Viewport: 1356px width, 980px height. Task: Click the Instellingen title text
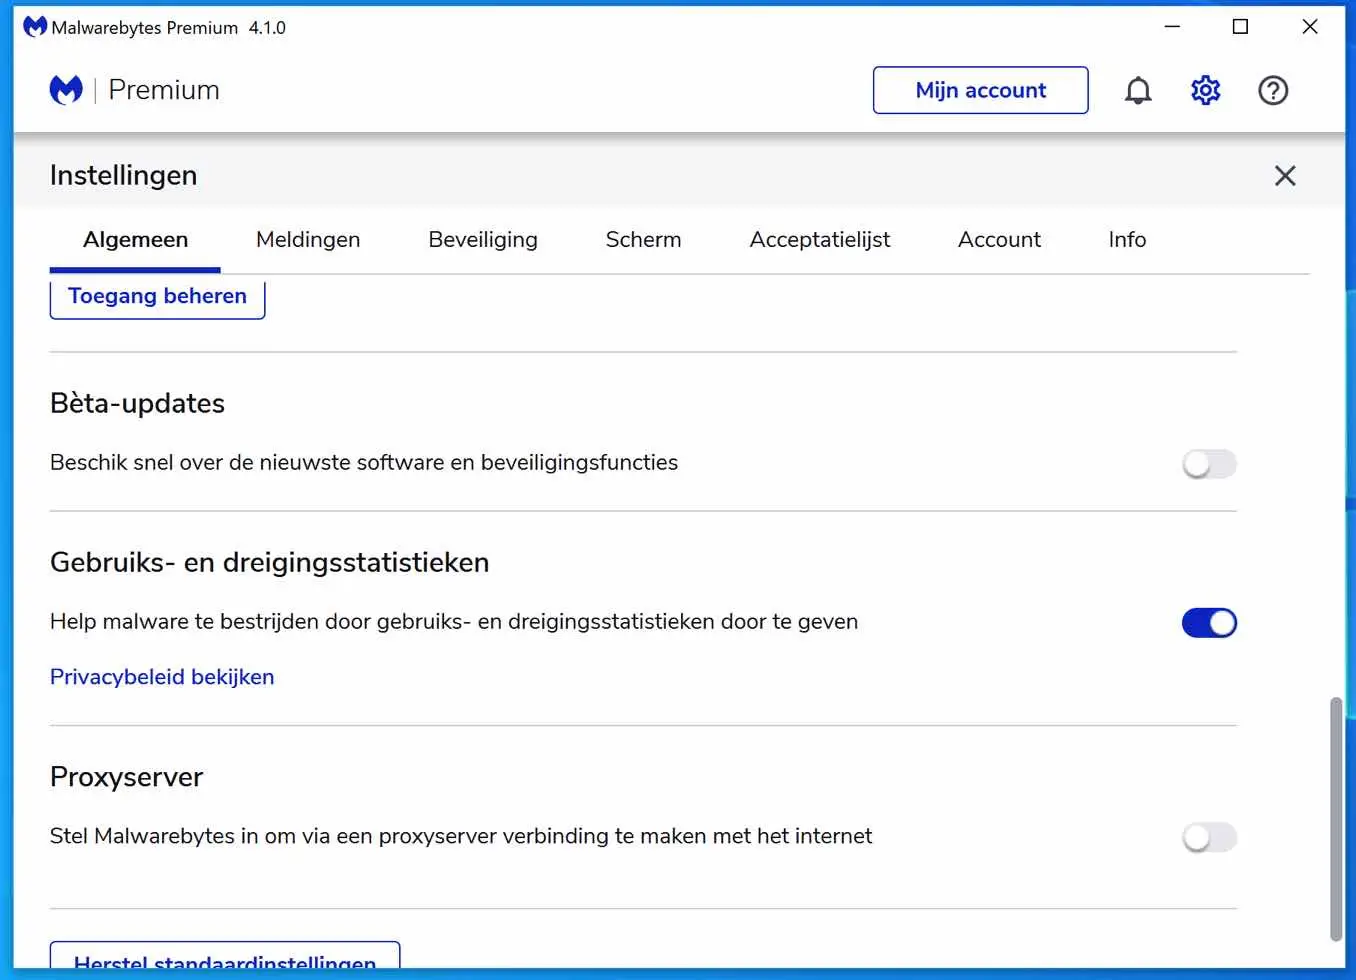pos(123,175)
